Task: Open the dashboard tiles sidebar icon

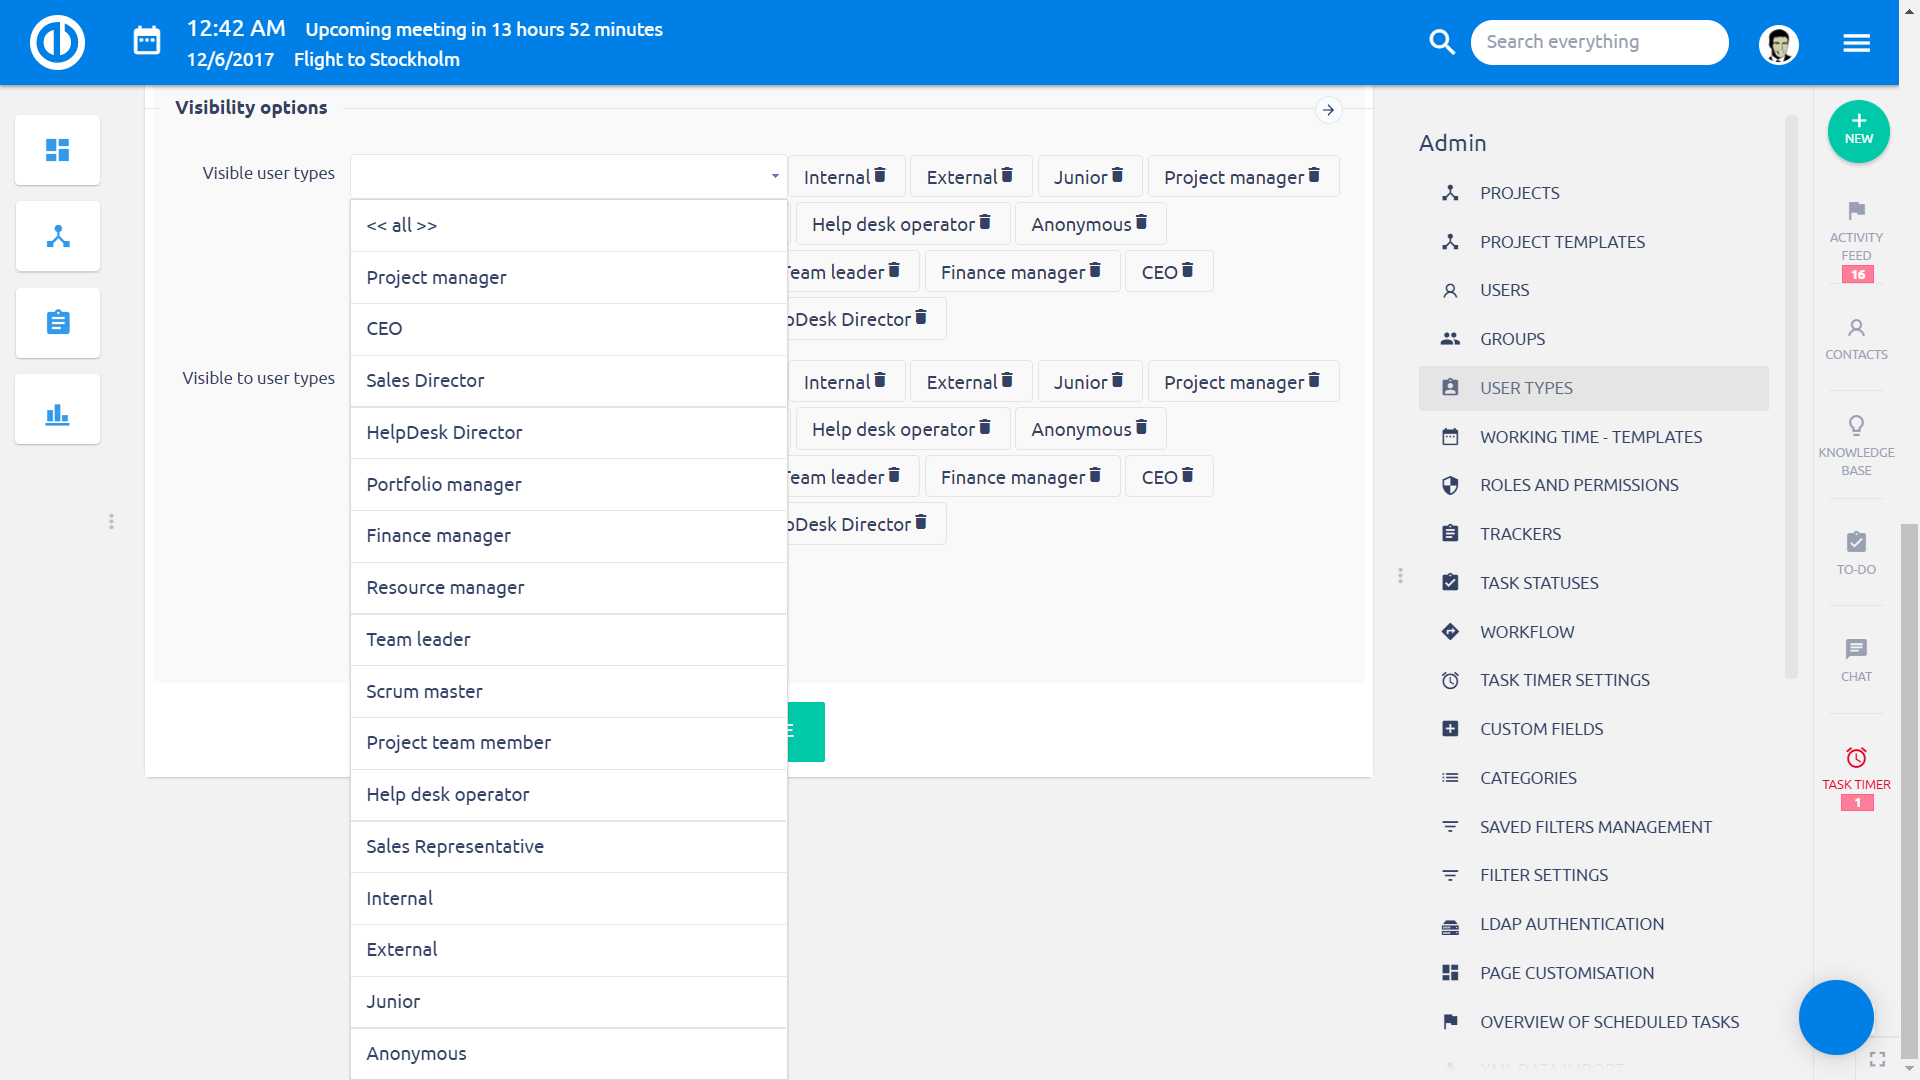Action: [x=58, y=150]
